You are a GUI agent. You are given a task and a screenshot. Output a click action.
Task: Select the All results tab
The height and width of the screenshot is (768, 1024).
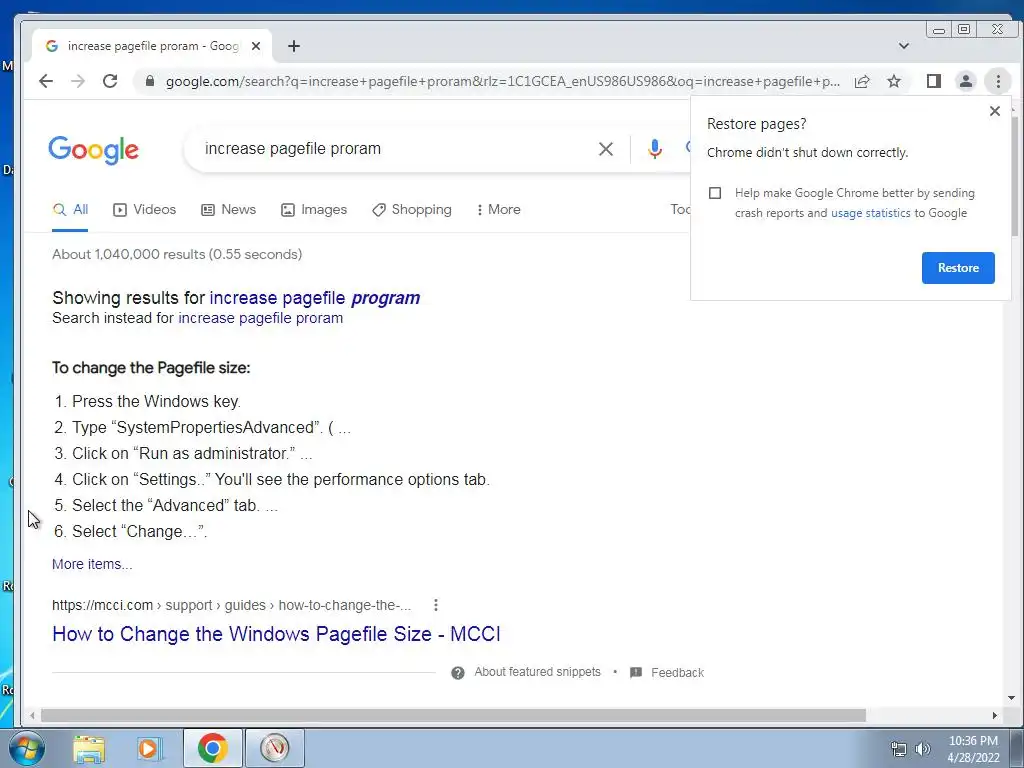pyautogui.click(x=71, y=210)
